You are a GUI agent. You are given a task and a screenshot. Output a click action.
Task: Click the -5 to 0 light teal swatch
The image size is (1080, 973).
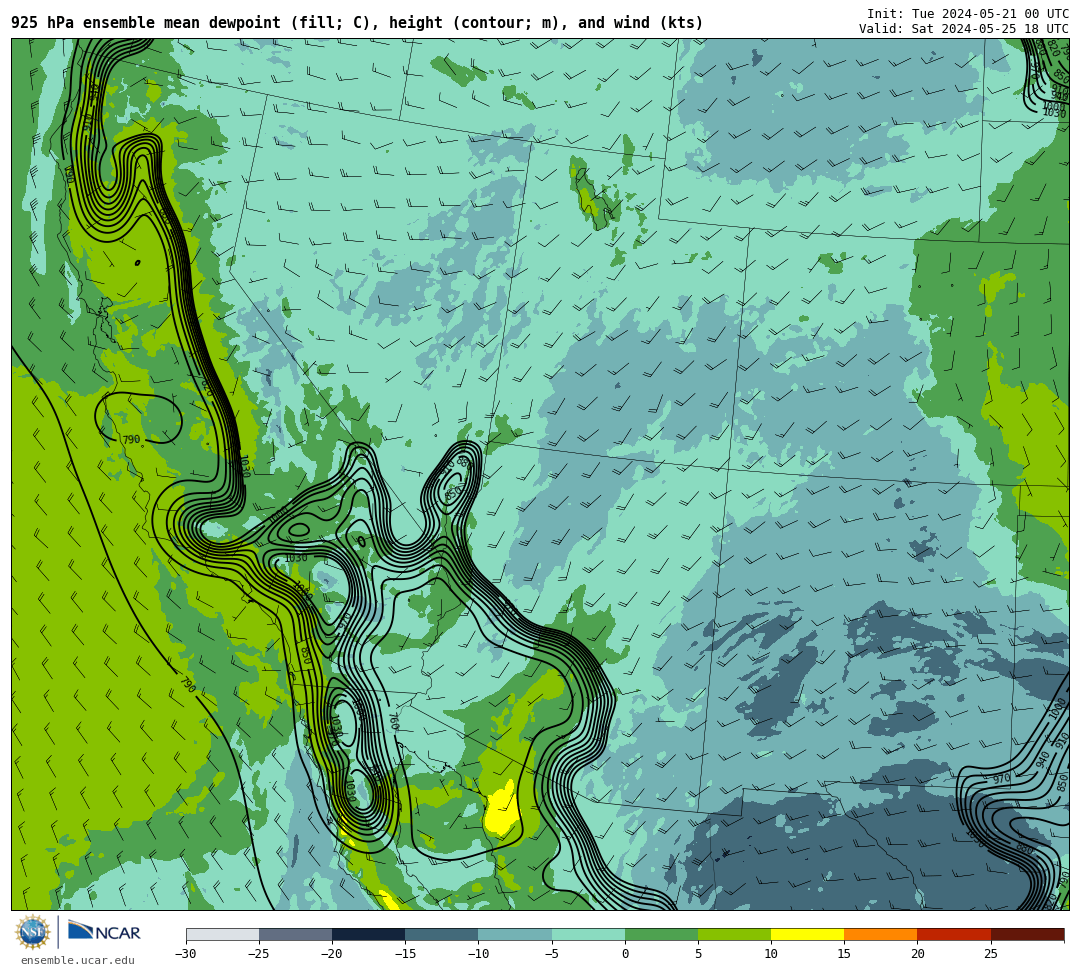pyautogui.click(x=588, y=934)
